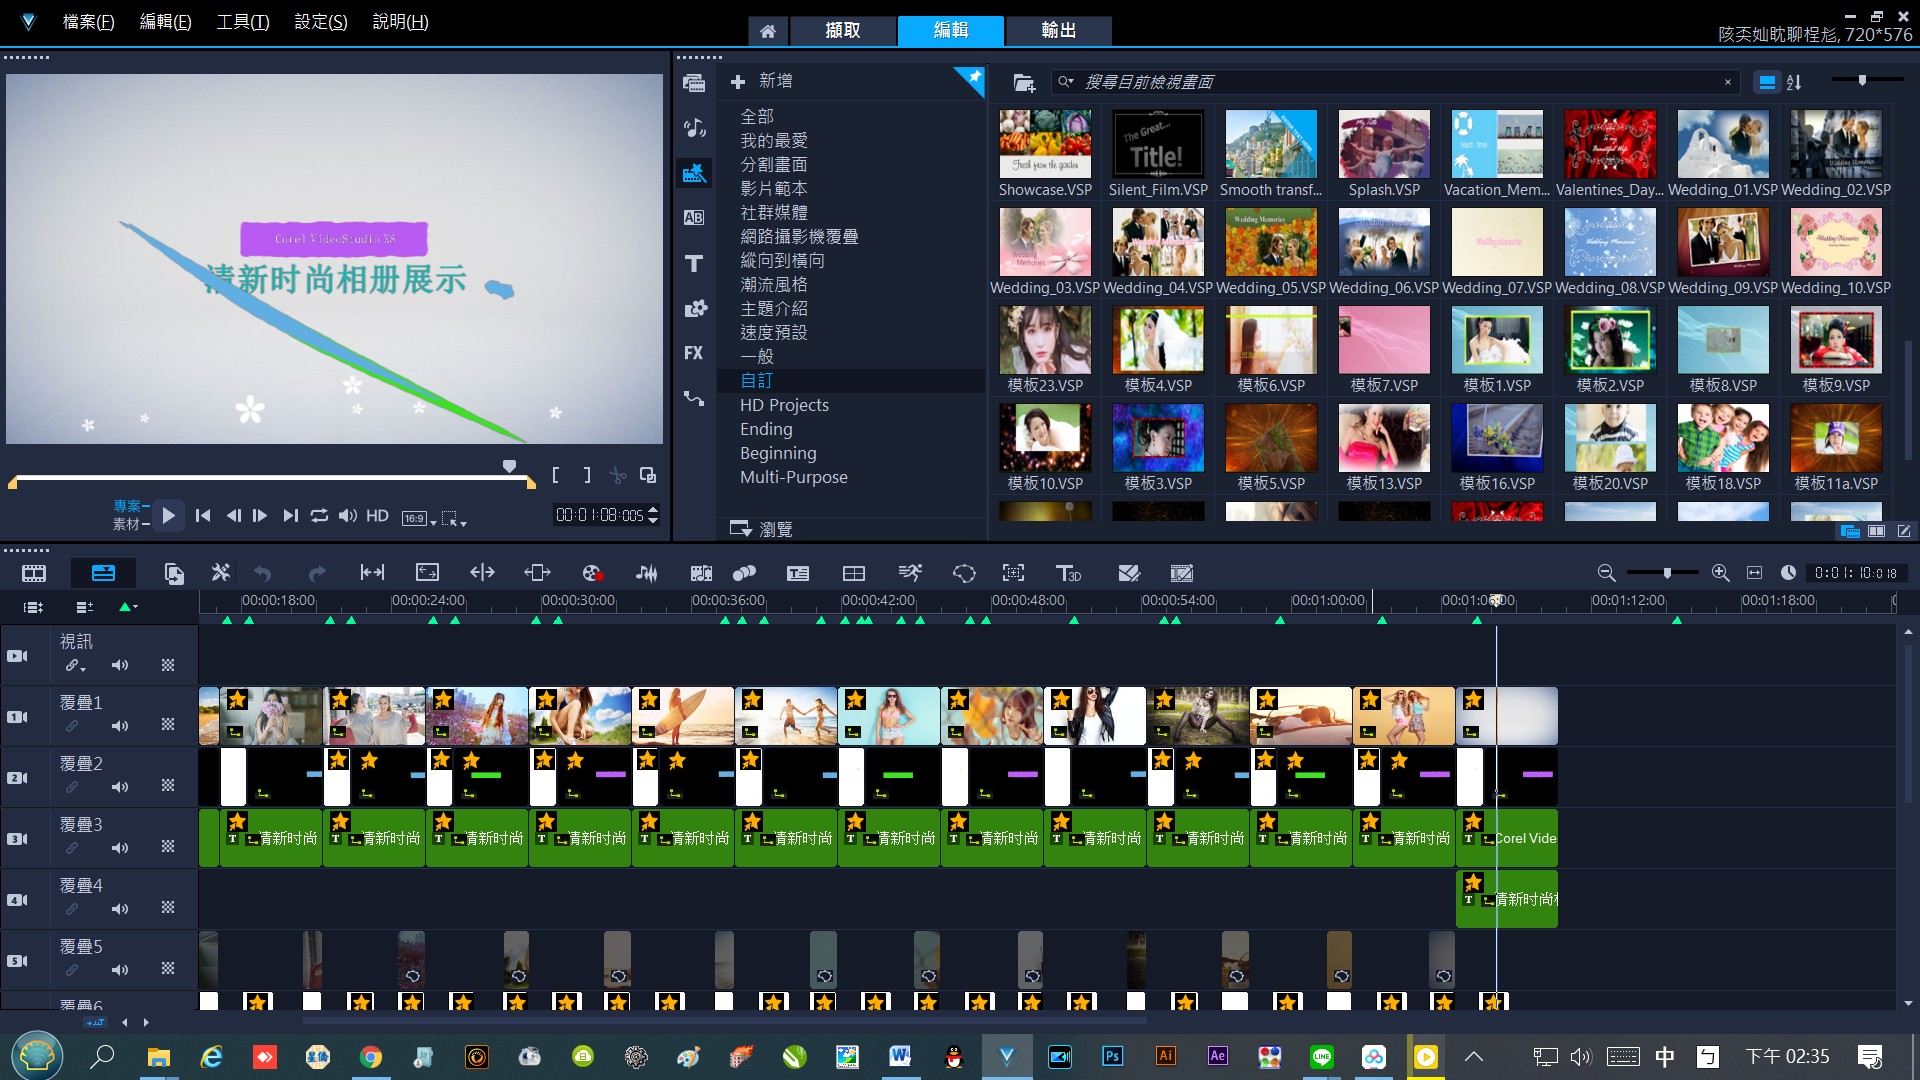The height and width of the screenshot is (1080, 1920).
Task: Click the Redo arrow in timeline toolbar
Action: [x=317, y=573]
